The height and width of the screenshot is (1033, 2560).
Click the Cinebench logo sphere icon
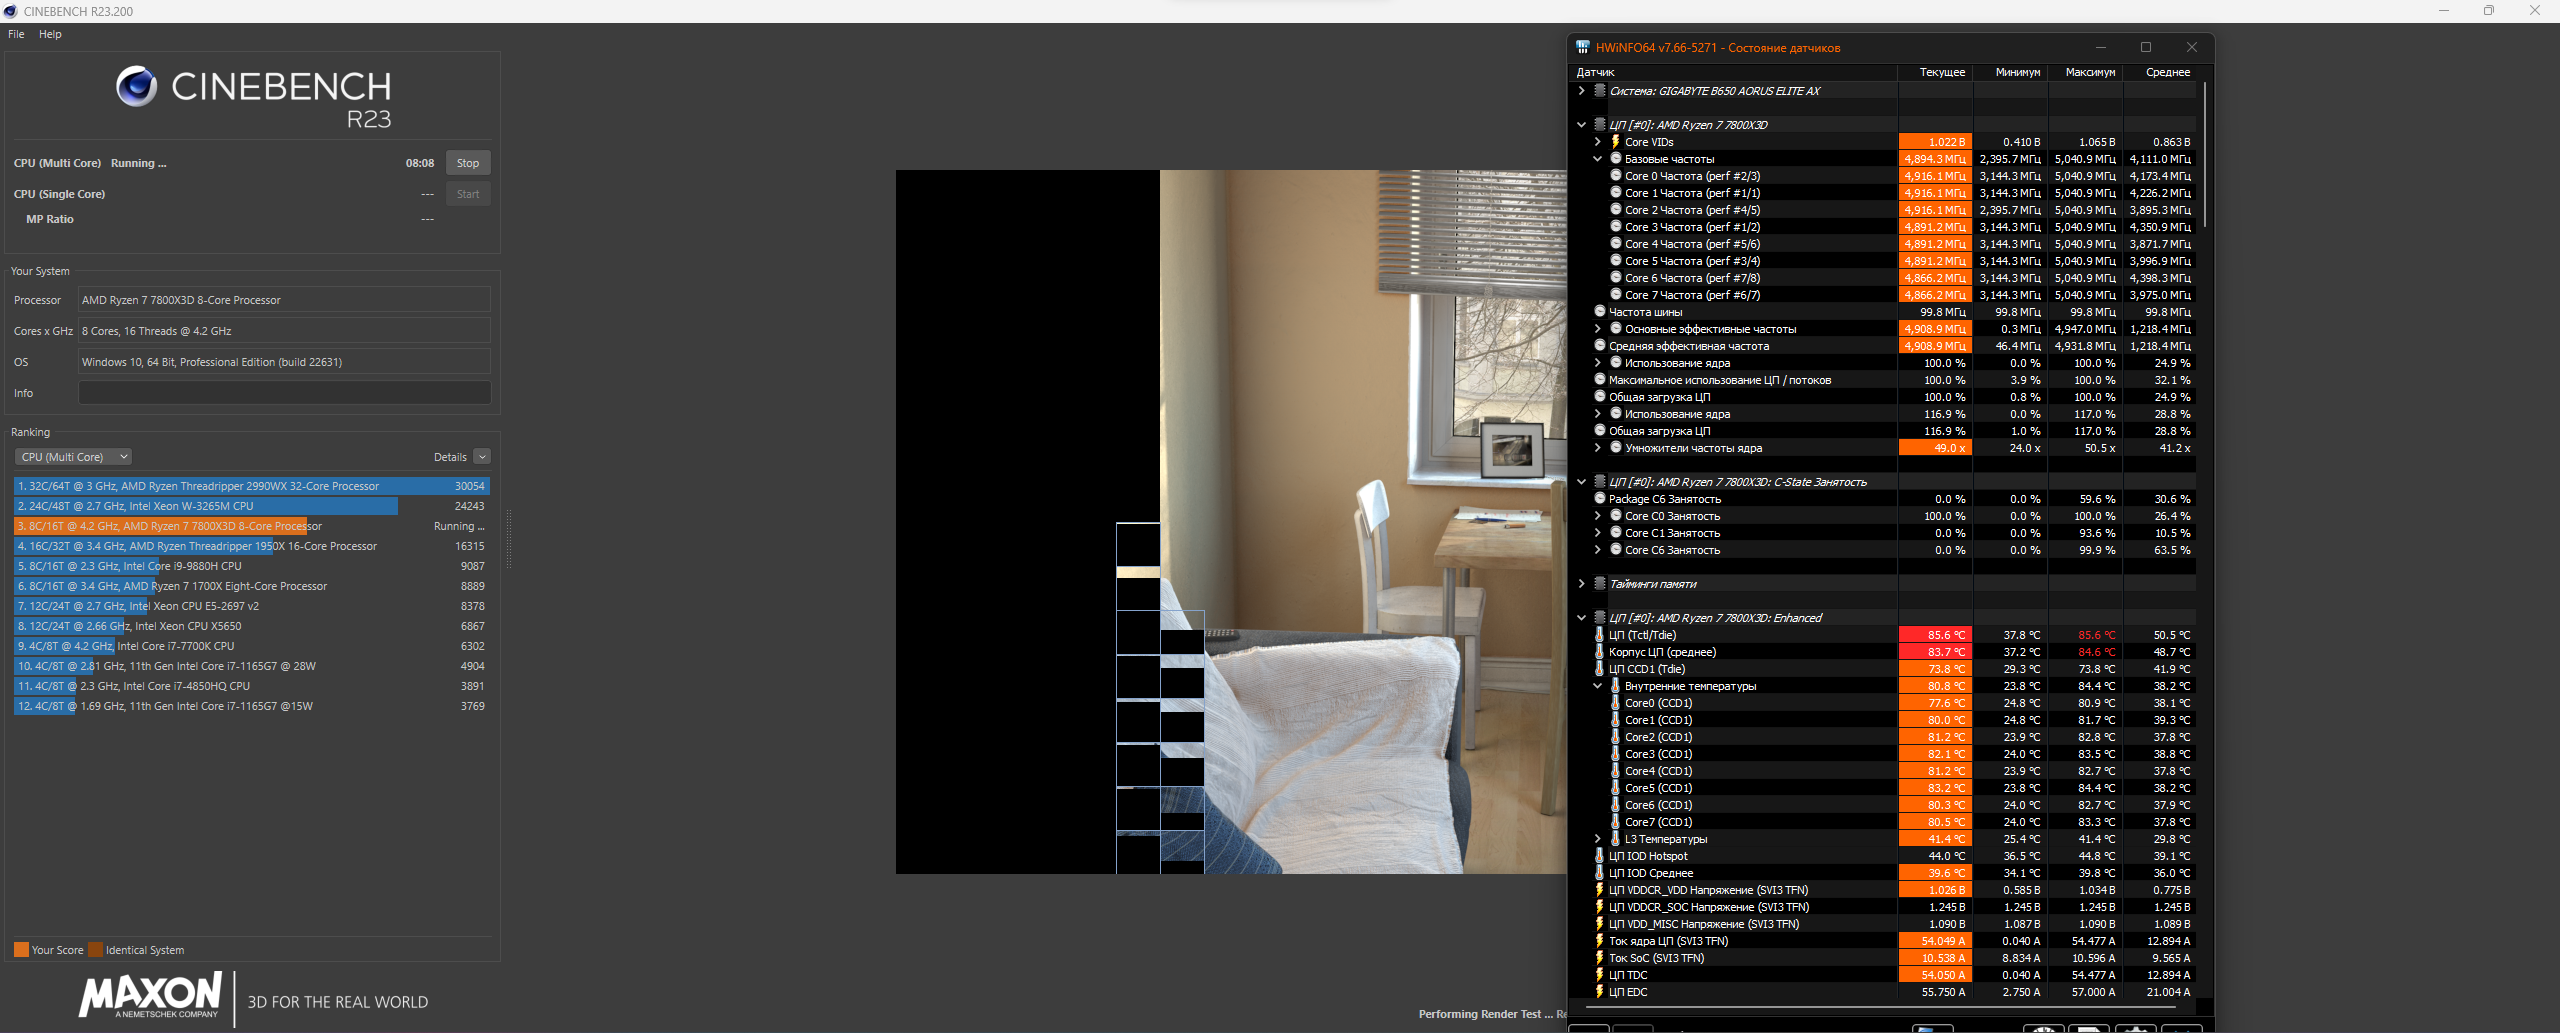click(136, 87)
